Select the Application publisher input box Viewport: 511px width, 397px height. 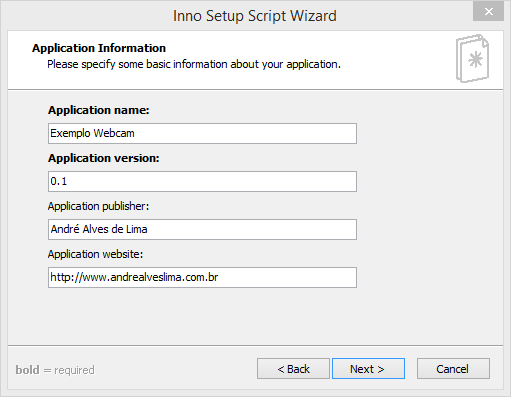coord(202,229)
